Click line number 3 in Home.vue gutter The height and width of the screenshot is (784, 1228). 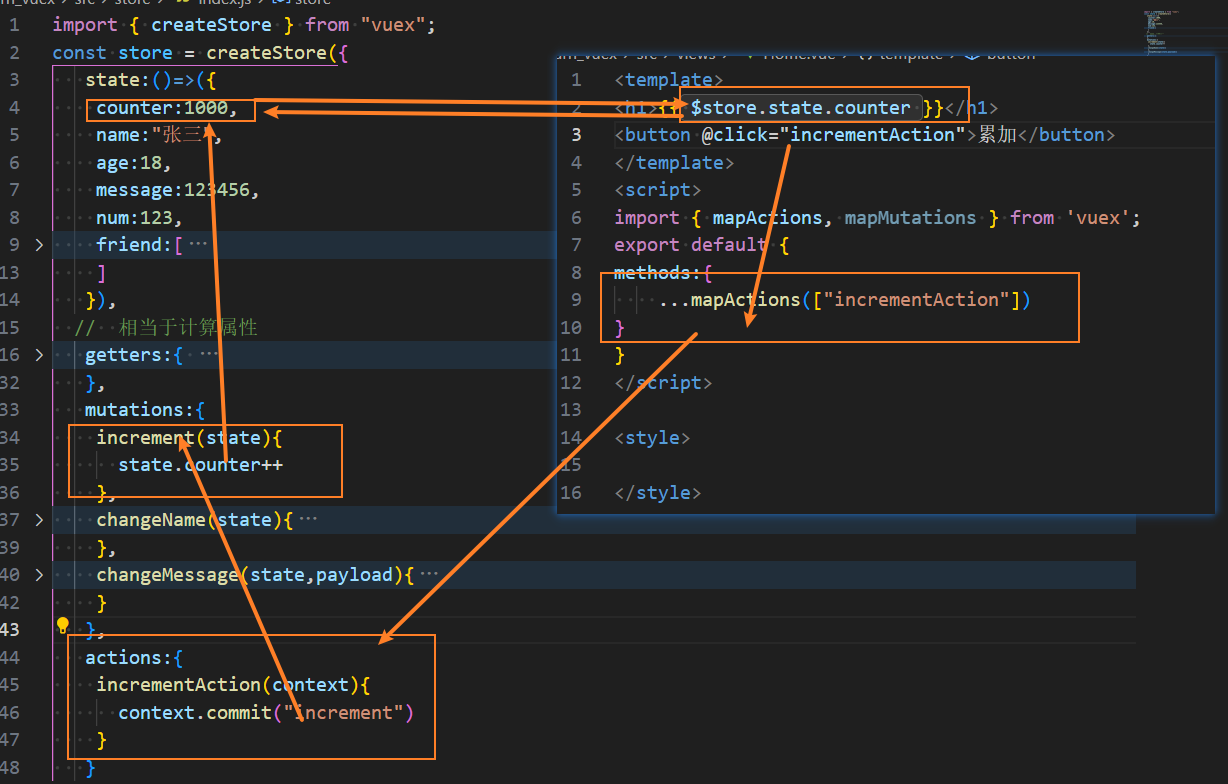pyautogui.click(x=576, y=134)
